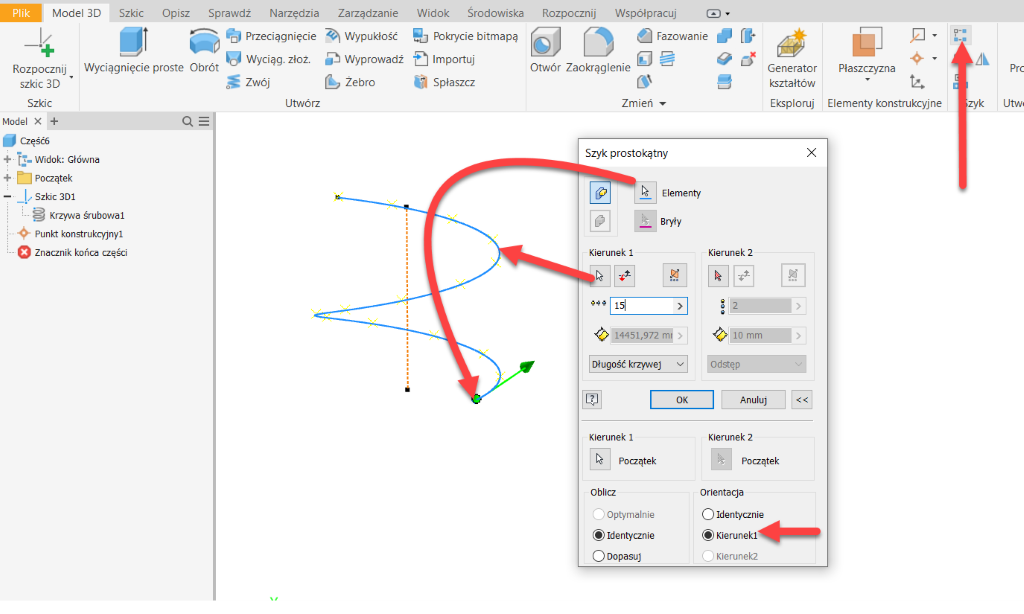This screenshot has width=1024, height=614.
Task: Open the Zmień panel dropdown arrow
Action: tap(662, 104)
